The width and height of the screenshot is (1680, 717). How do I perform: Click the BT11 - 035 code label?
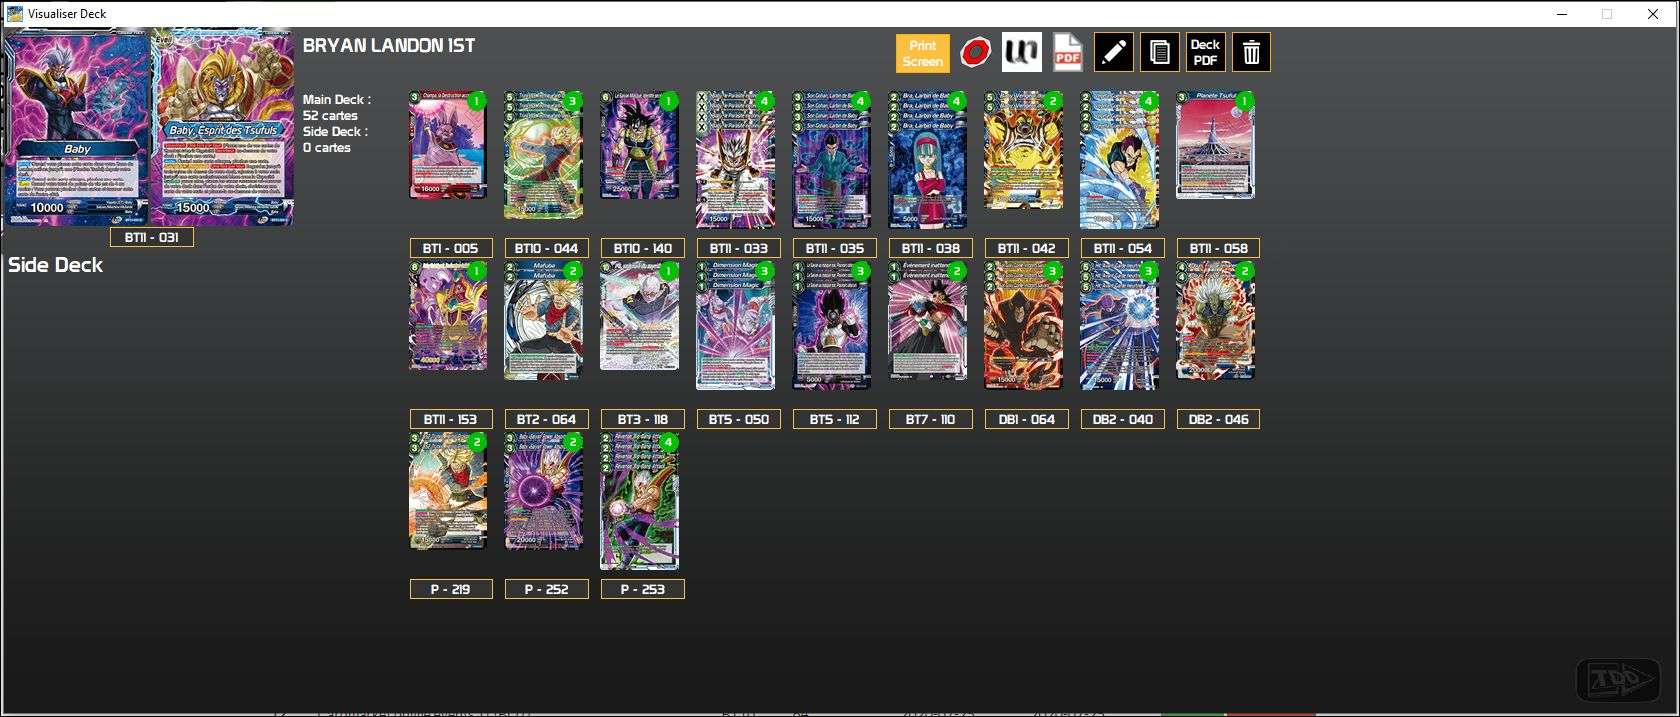click(x=835, y=248)
